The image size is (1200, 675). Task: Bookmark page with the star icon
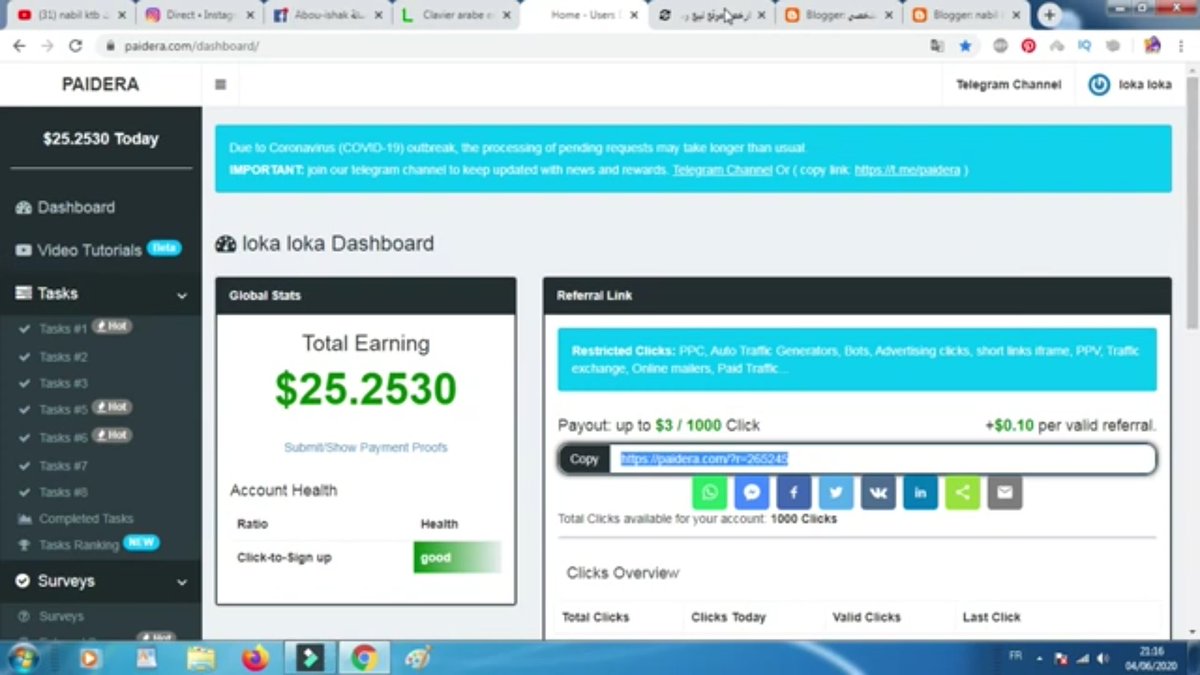[x=965, y=46]
